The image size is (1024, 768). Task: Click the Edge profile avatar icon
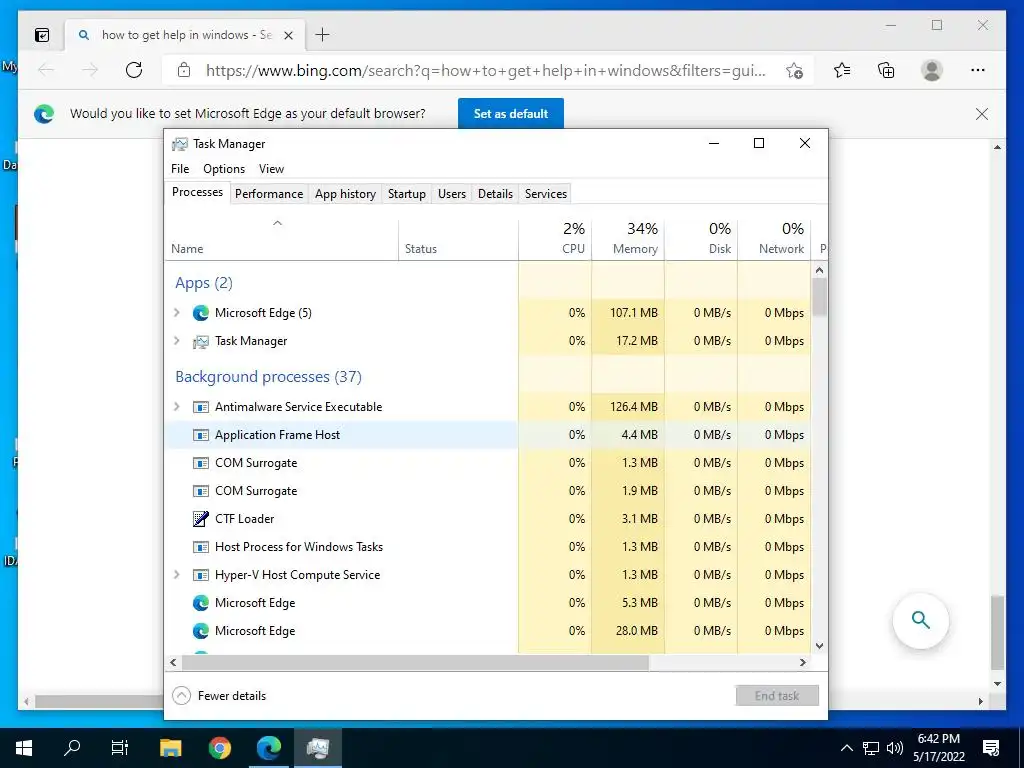coord(932,70)
